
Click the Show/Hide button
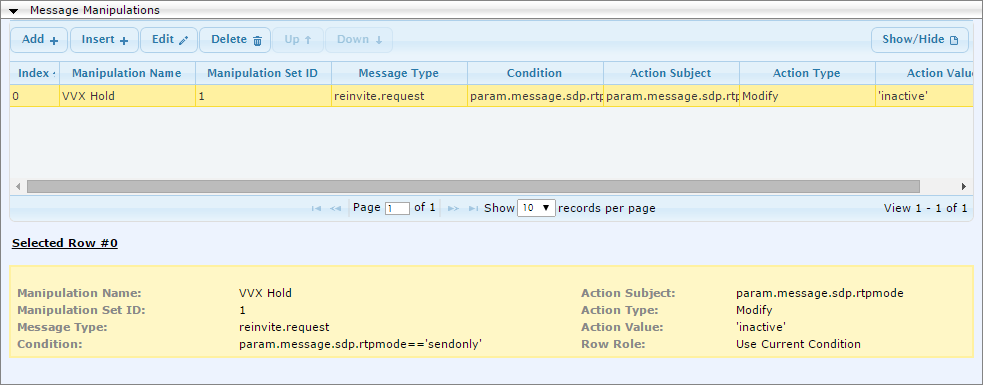pyautogui.click(x=920, y=40)
